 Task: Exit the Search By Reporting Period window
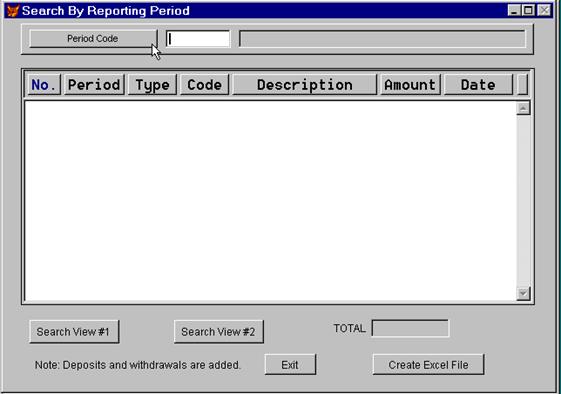pos(290,365)
